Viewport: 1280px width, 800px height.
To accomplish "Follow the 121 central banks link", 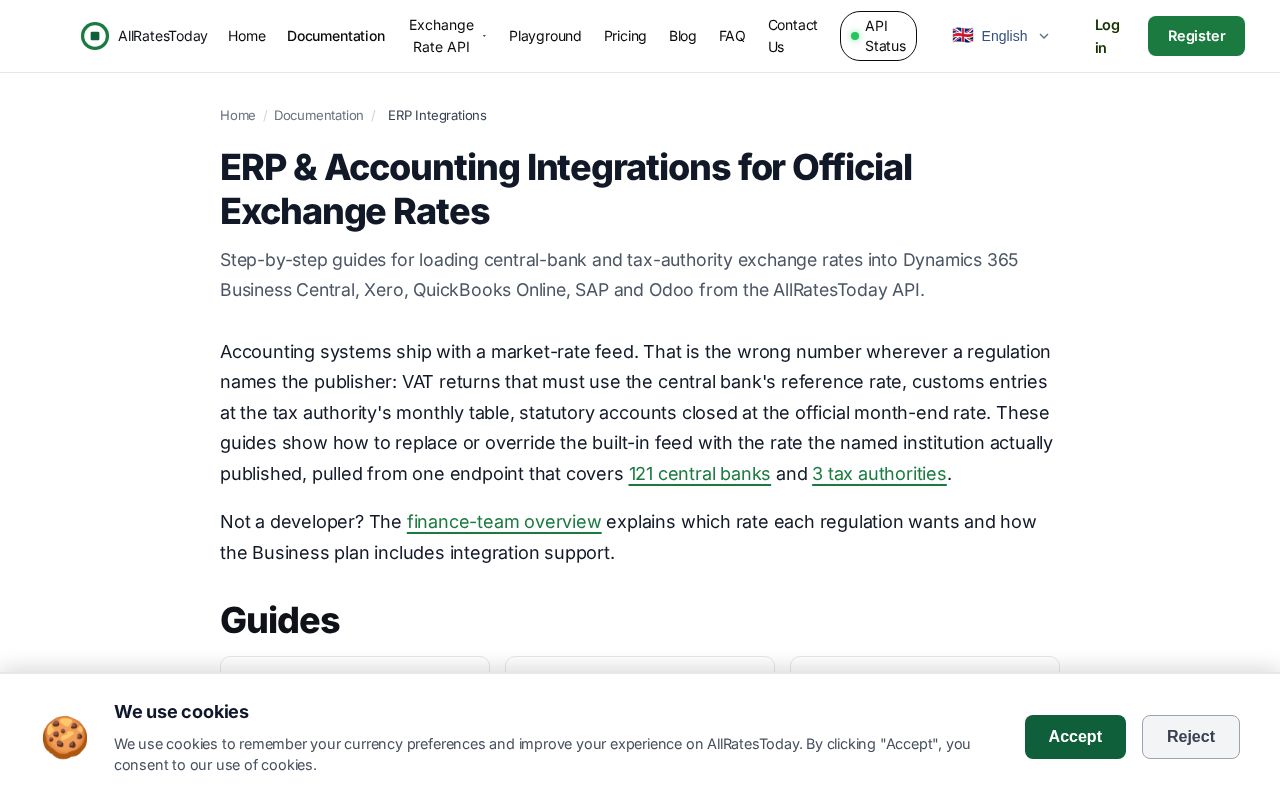I will (x=700, y=474).
